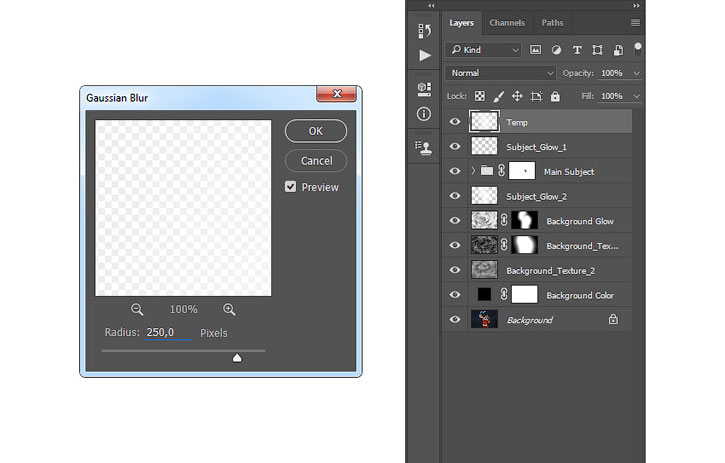Image resolution: width=725 pixels, height=463 pixels.
Task: Click the Gaussian Blur preview area
Action: click(x=183, y=208)
